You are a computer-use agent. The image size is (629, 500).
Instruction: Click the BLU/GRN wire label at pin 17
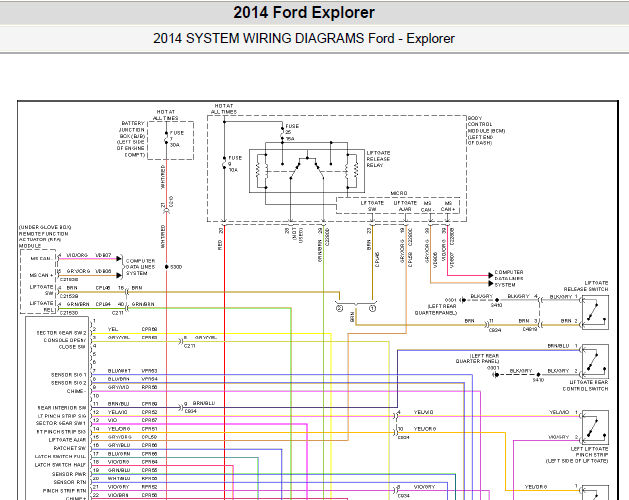[x=119, y=454]
